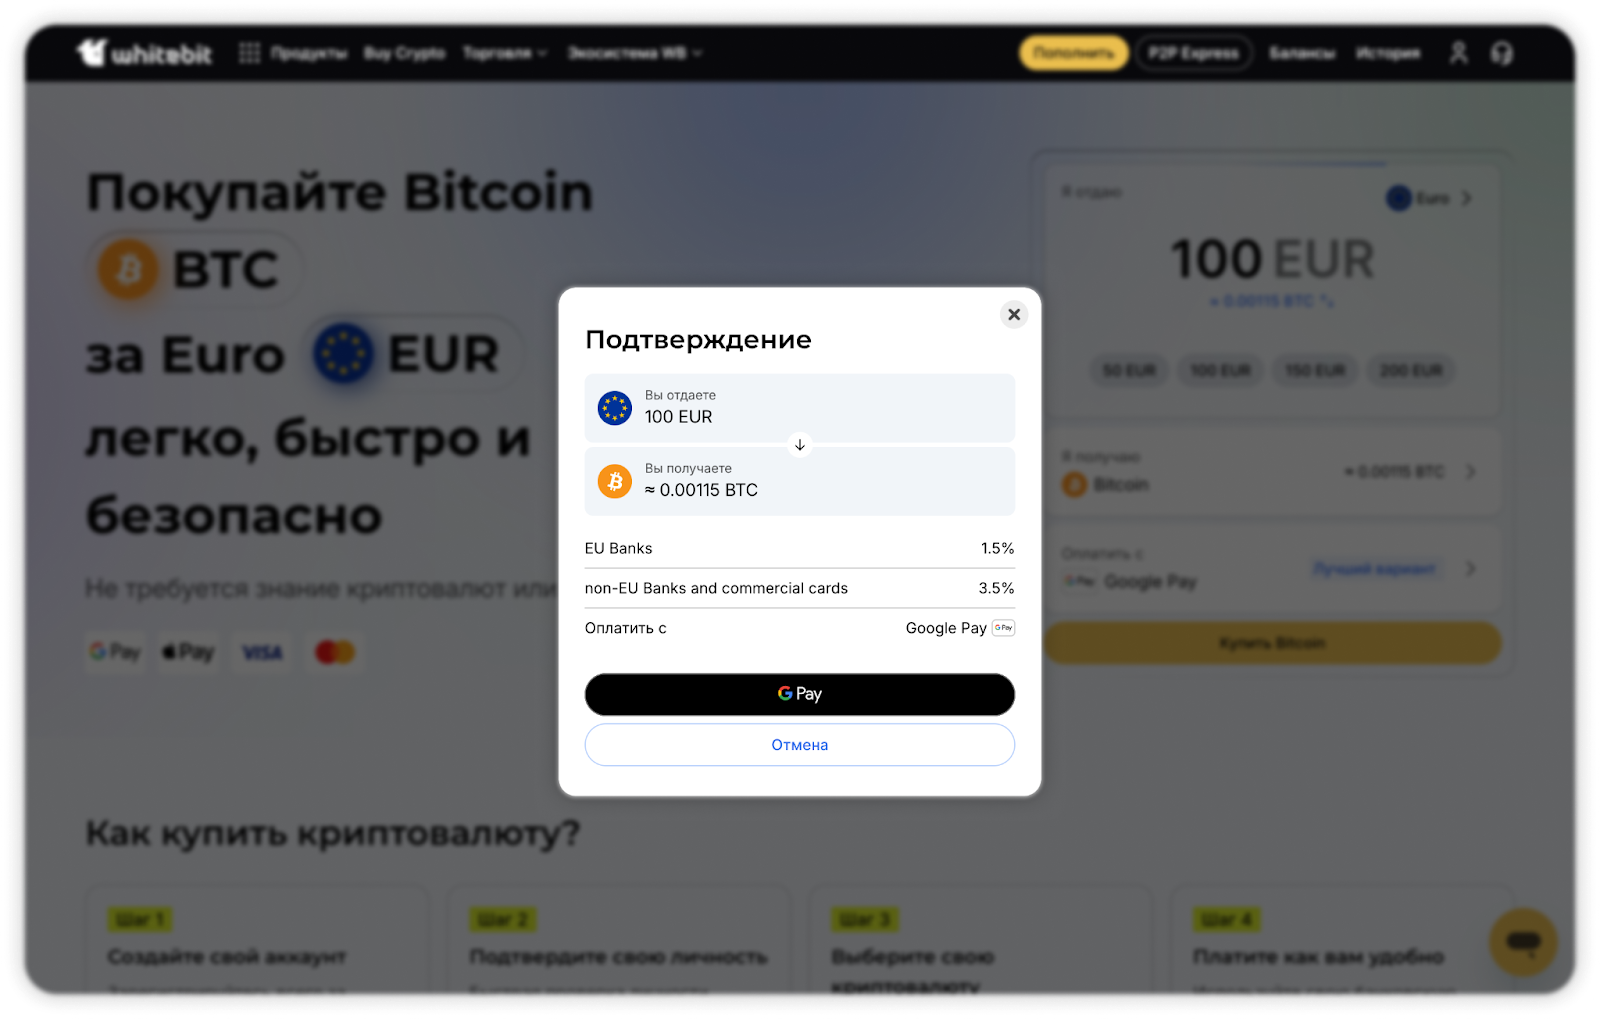Viewport: 1600px width, 1019px height.
Task: Close the confirmation dialog with X
Action: pos(1014,314)
